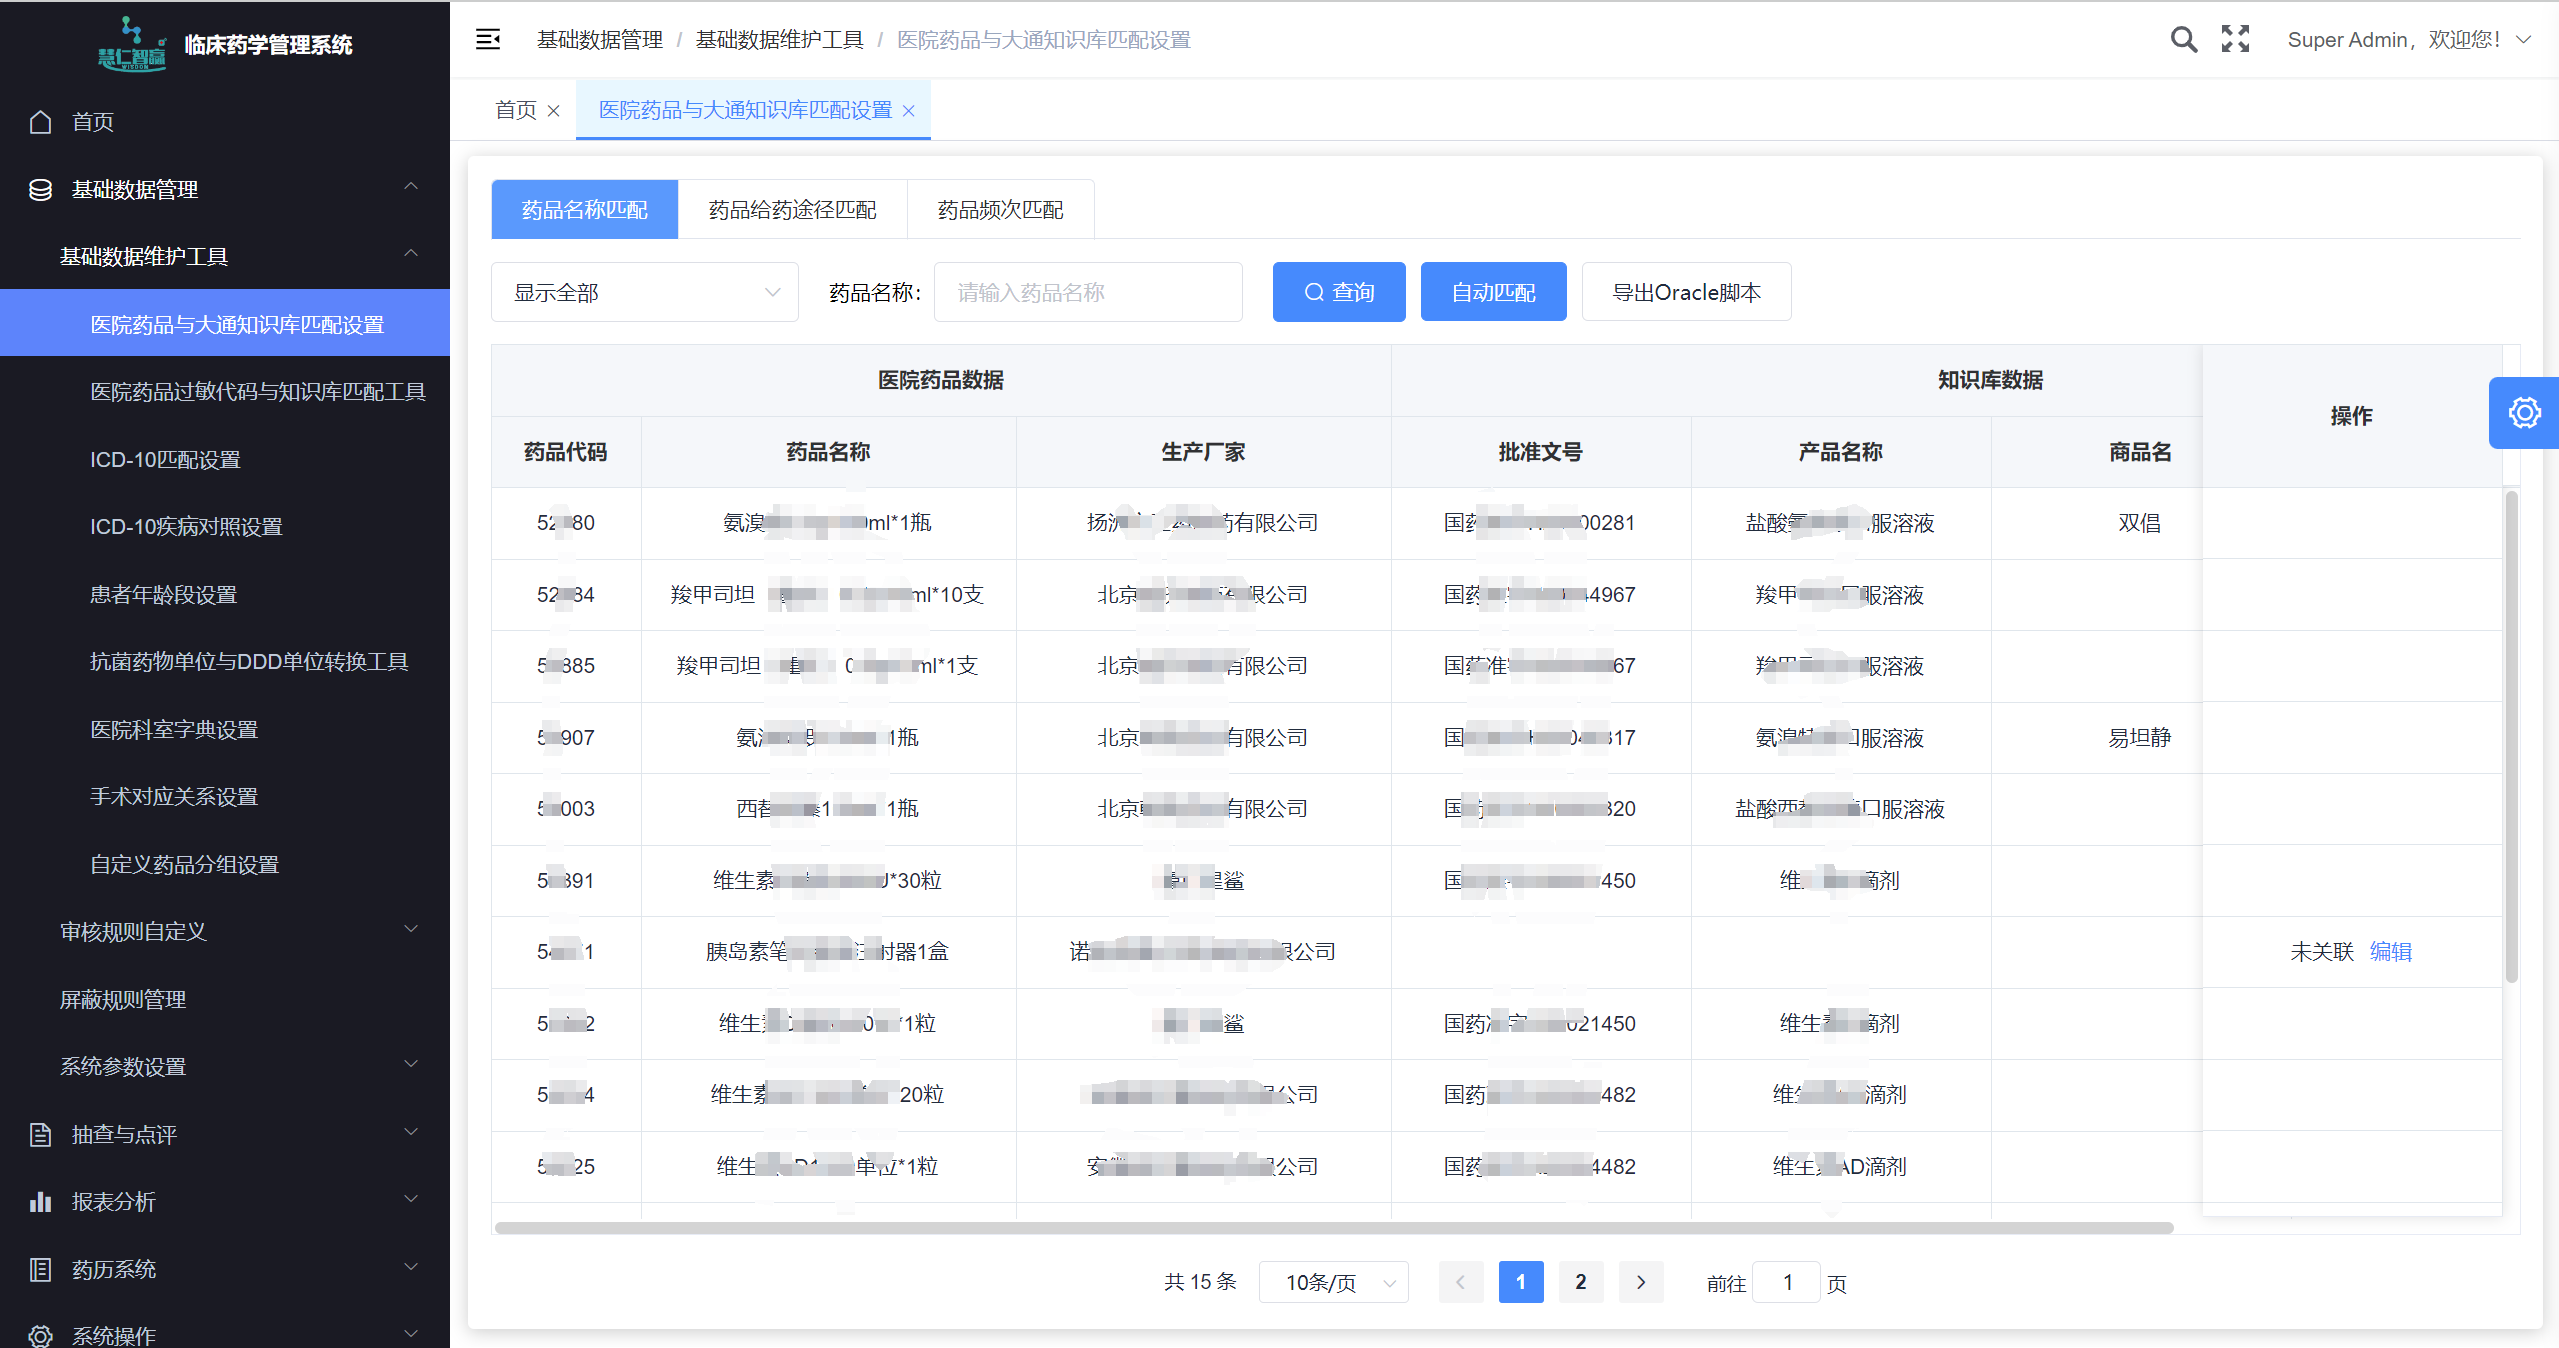
Task: Click the 易坦静 product name cell
Action: click(x=2140, y=738)
